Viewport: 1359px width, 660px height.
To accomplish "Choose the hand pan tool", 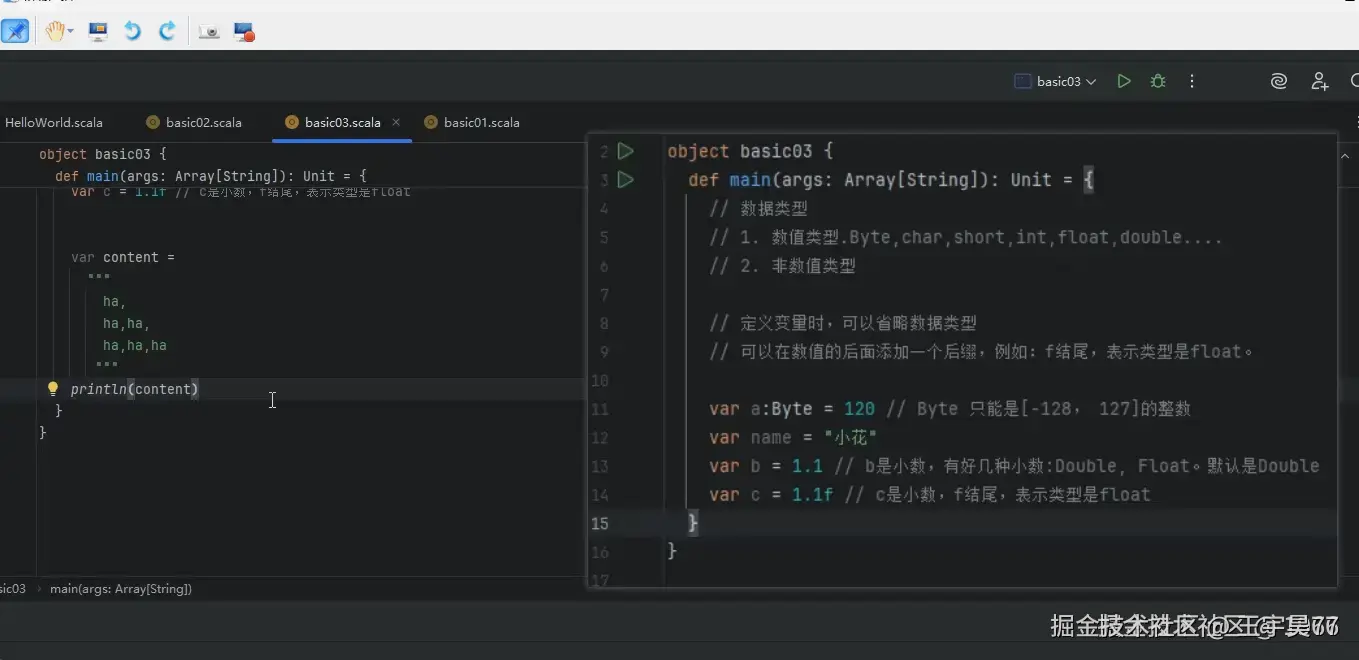I will (52, 31).
